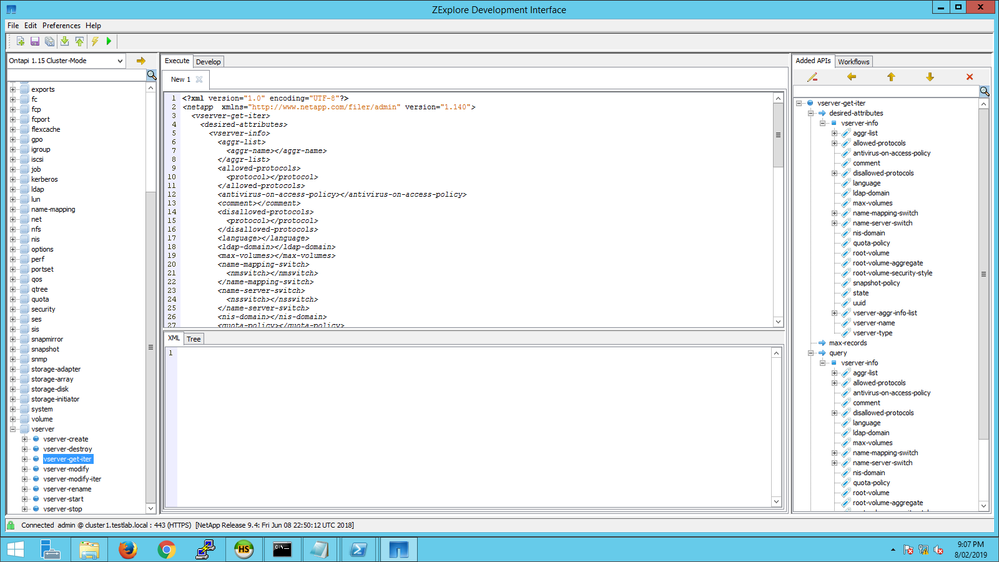
Task: Click the search field in Added APIs panel
Action: [885, 91]
